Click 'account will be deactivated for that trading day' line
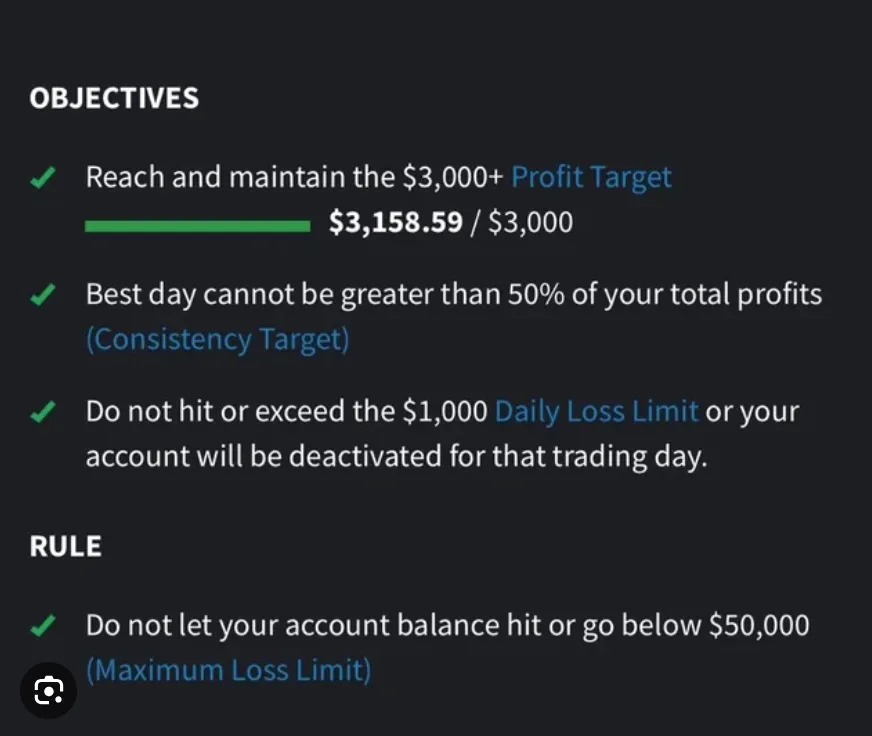This screenshot has width=872, height=736. click(397, 457)
